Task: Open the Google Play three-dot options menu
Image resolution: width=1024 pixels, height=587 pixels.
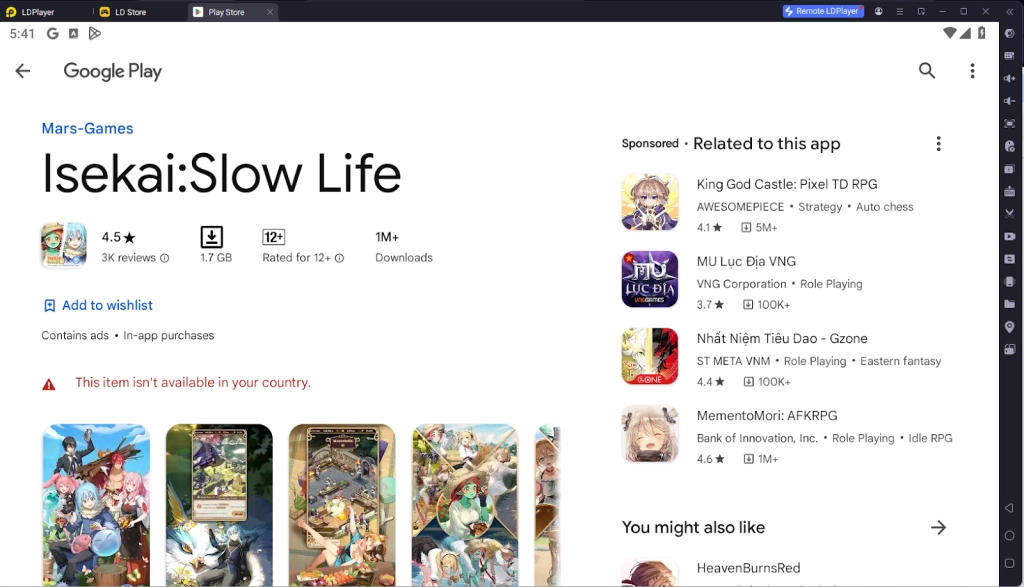Action: pyautogui.click(x=972, y=71)
